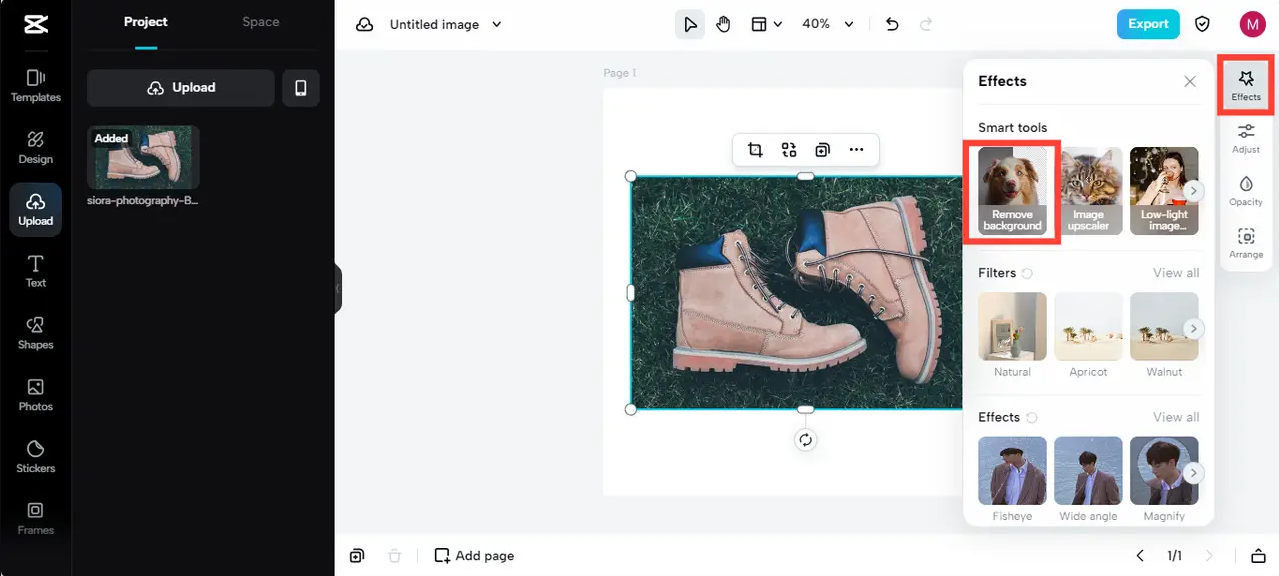Open the Stickers panel
The image size is (1279, 576).
click(35, 457)
